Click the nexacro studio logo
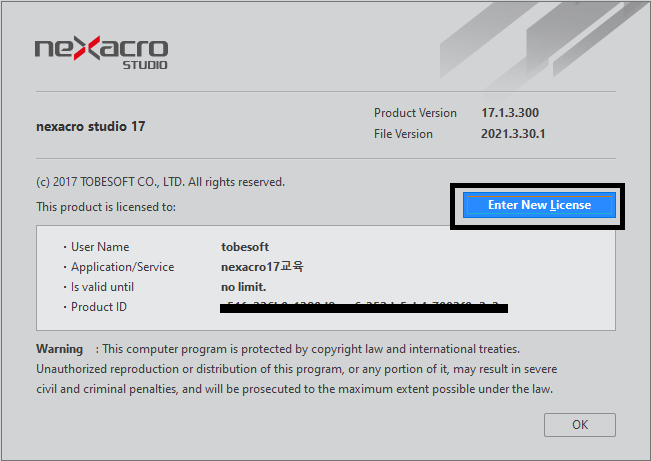The image size is (651, 461). tap(101, 52)
